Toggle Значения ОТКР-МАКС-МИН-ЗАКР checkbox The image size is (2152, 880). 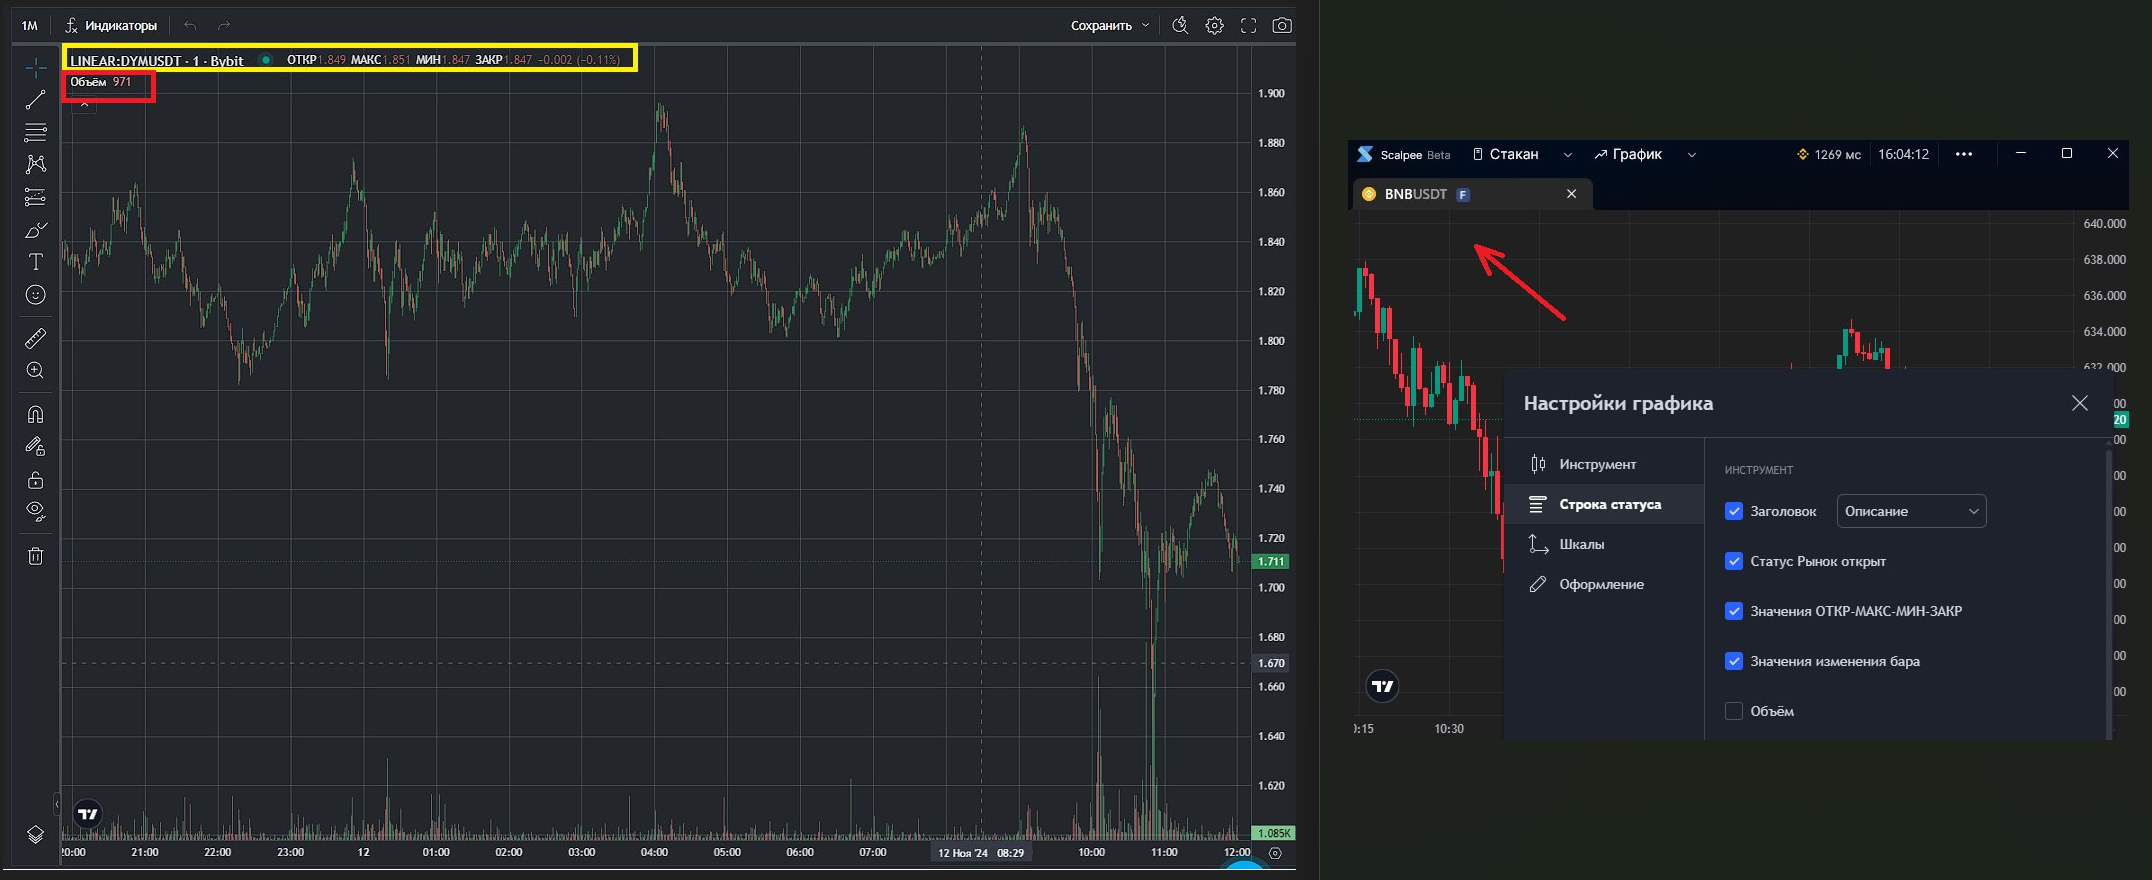coord(1734,611)
